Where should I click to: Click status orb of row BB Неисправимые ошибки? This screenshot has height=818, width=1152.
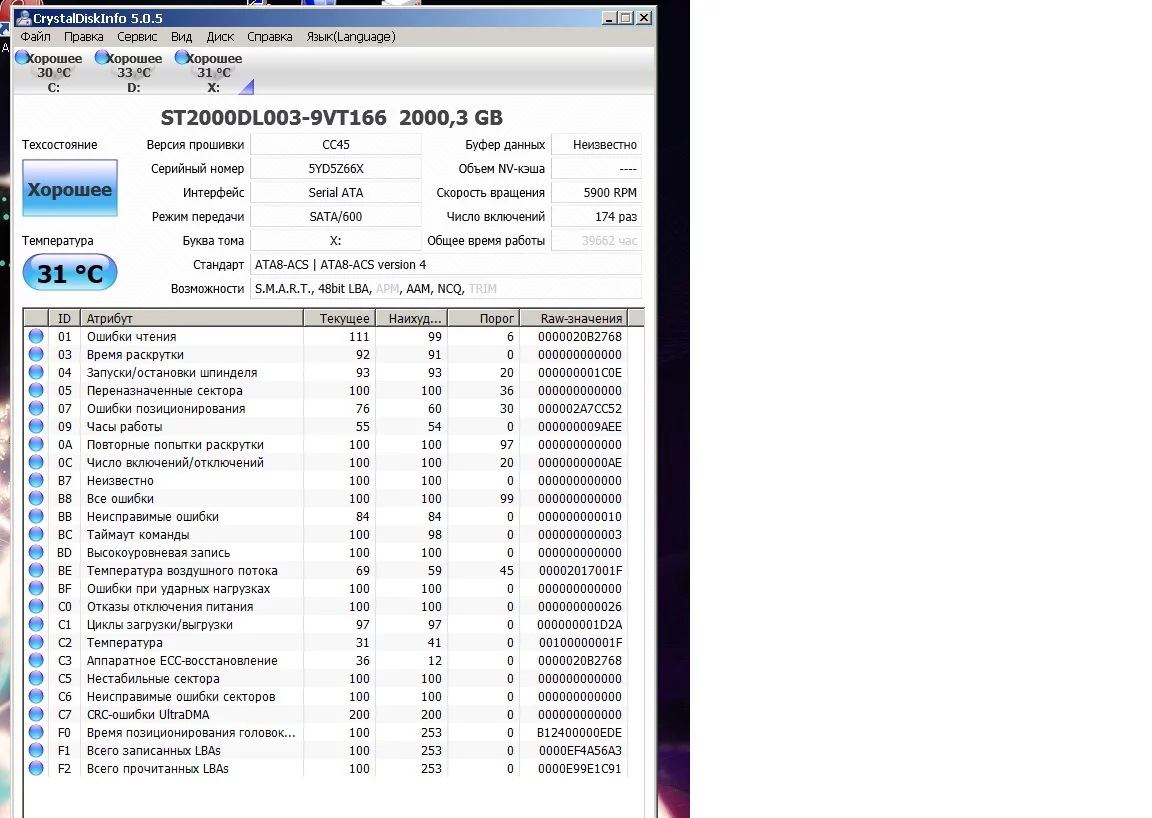pos(36,516)
